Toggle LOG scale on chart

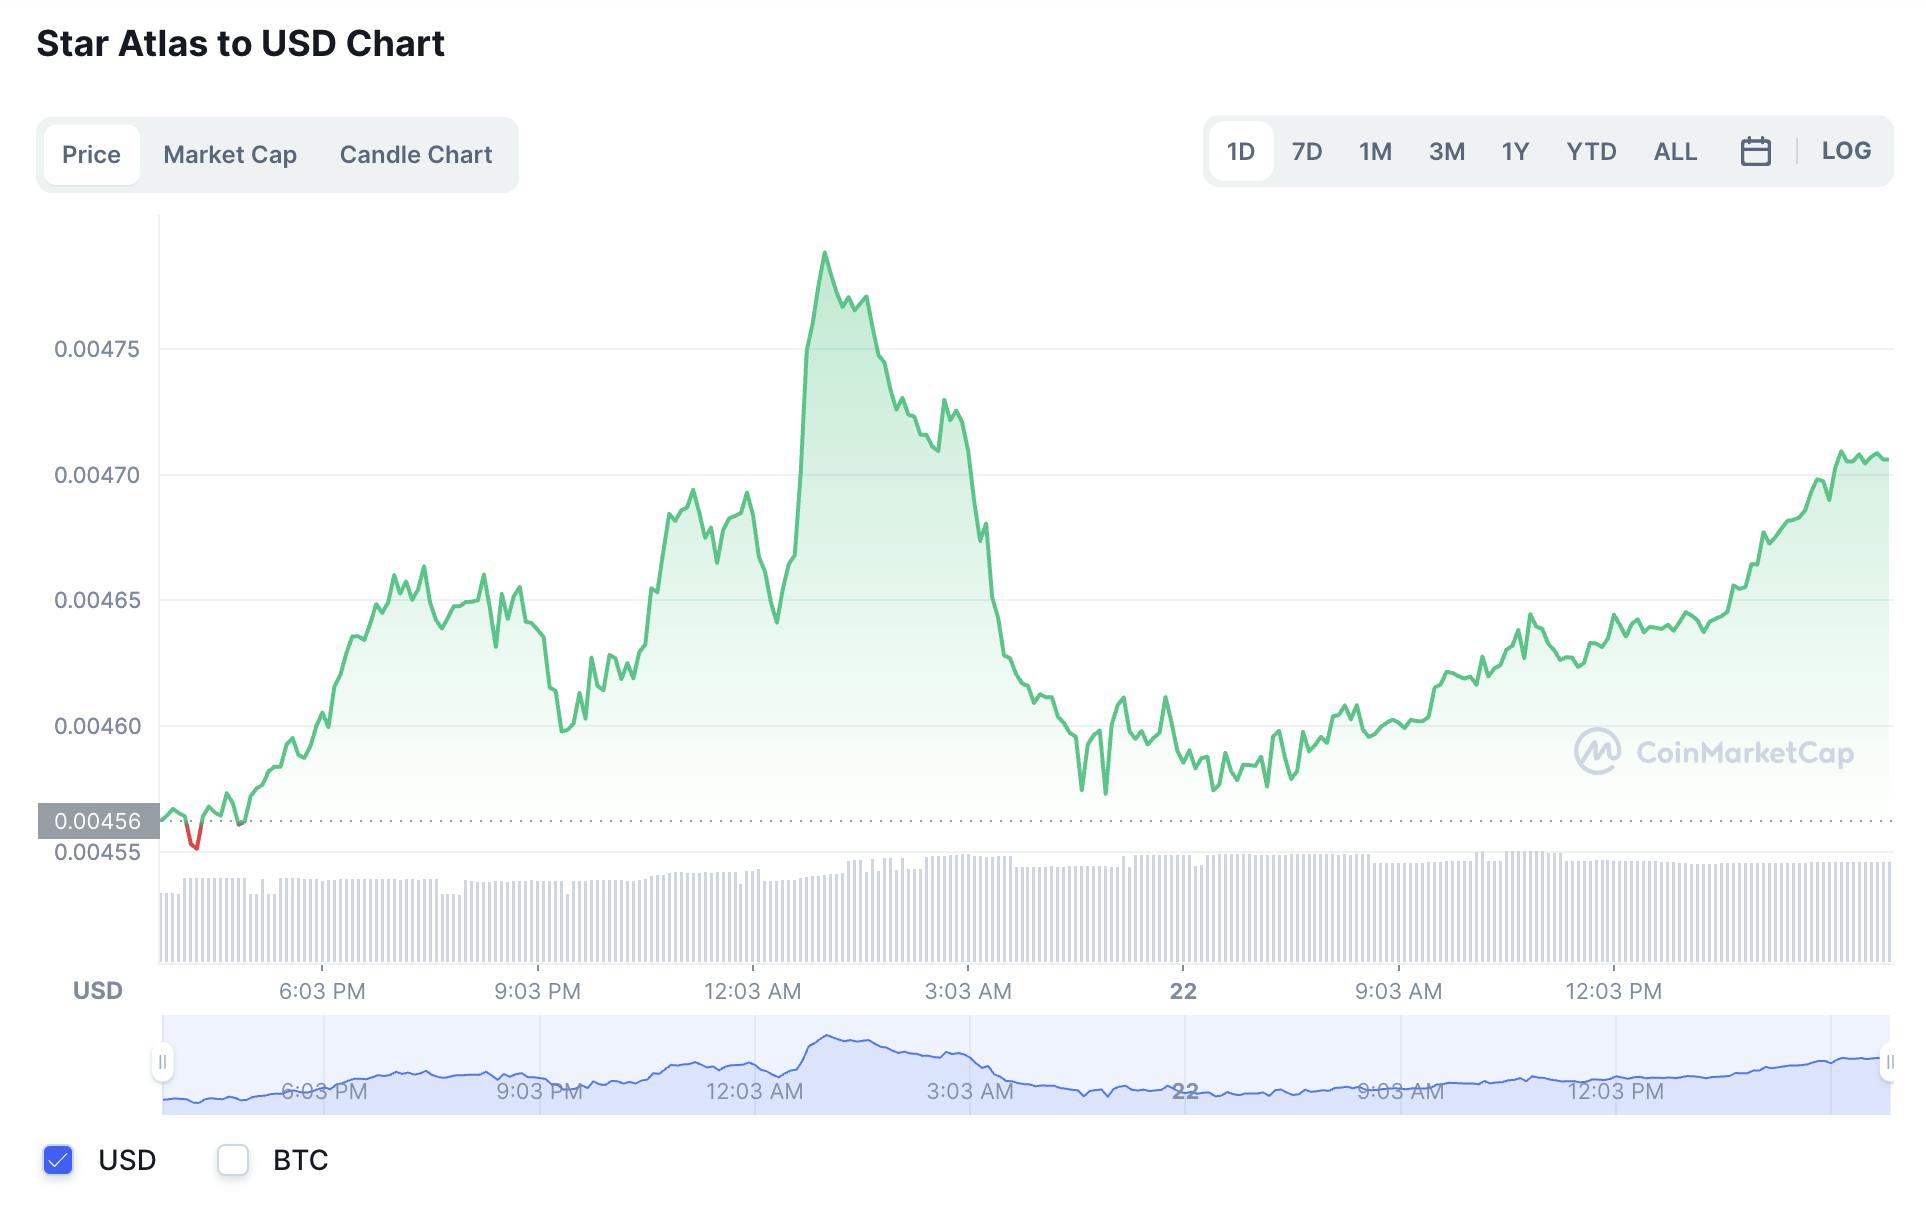tap(1846, 150)
